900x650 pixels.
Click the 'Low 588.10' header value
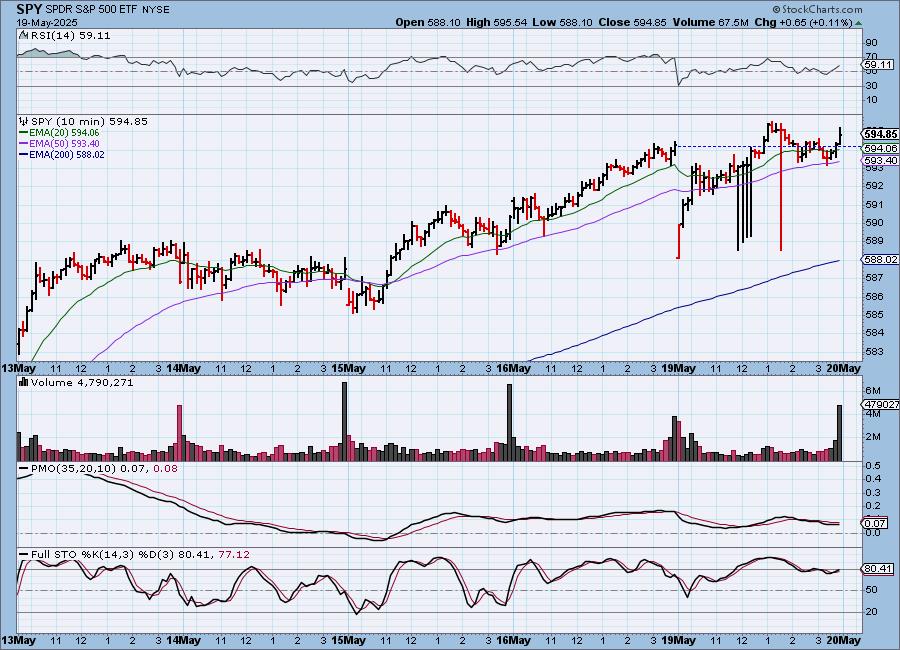tap(562, 22)
